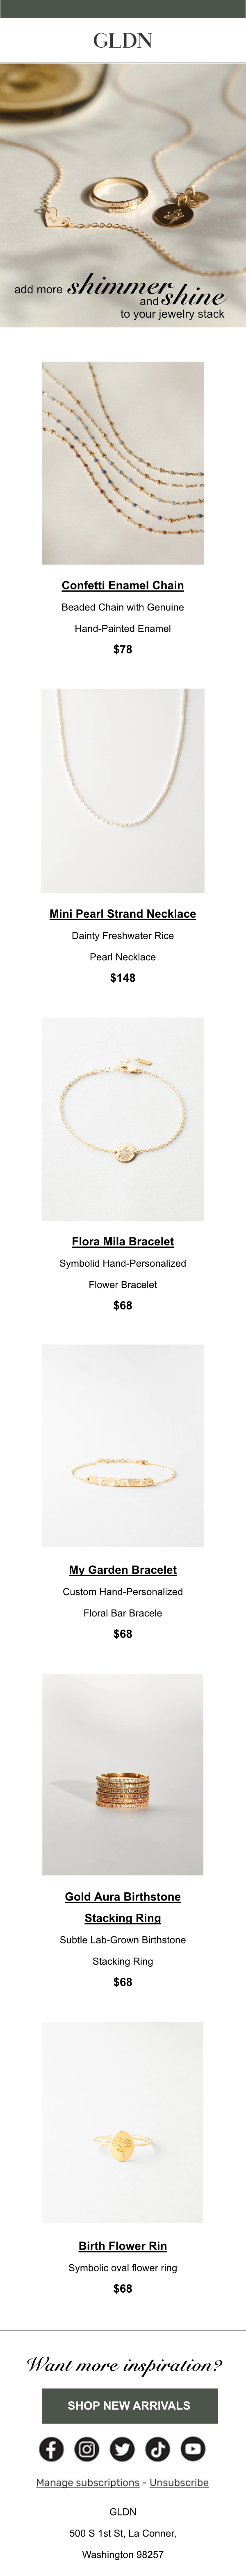
Task: Click the GLDN logo at the top
Action: [123, 40]
